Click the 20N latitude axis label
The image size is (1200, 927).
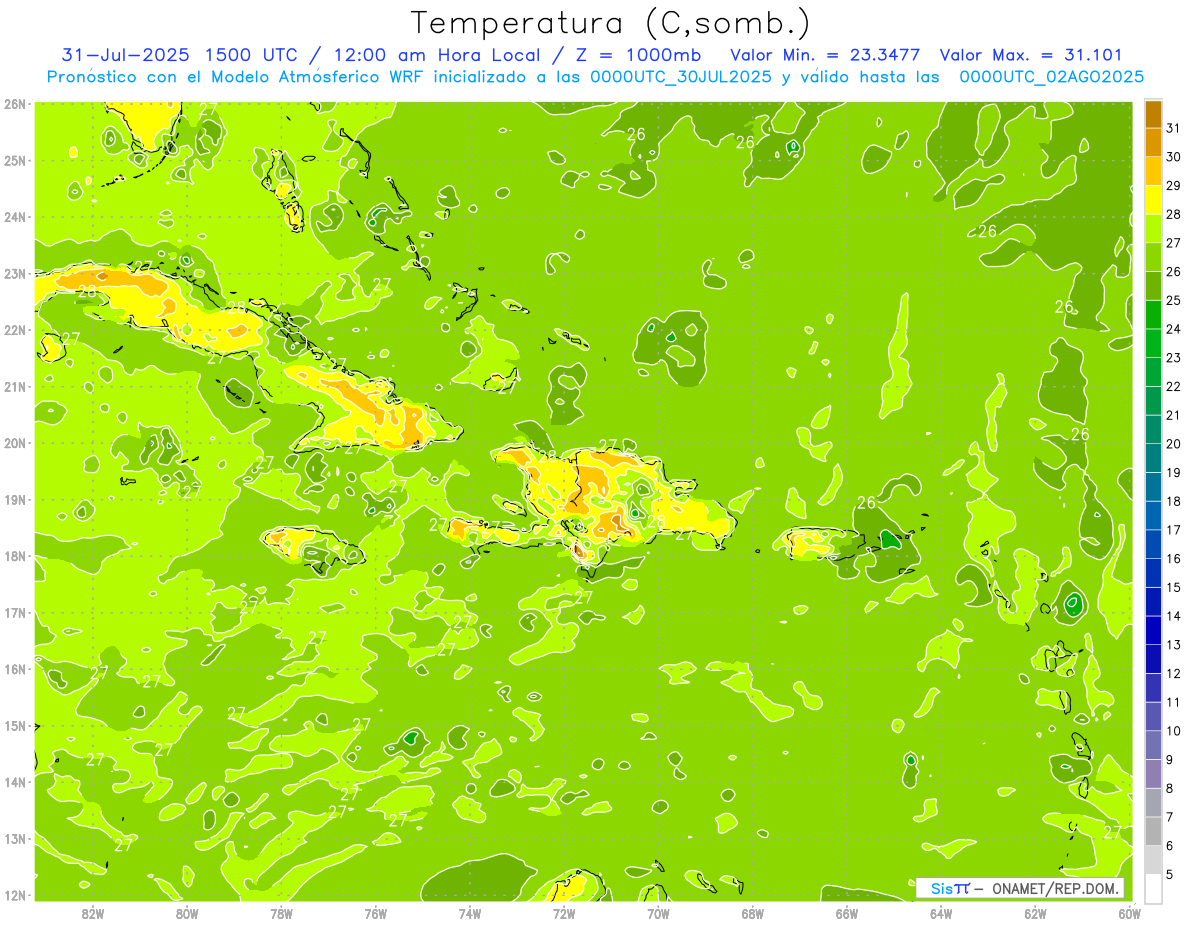pyautogui.click(x=16, y=443)
